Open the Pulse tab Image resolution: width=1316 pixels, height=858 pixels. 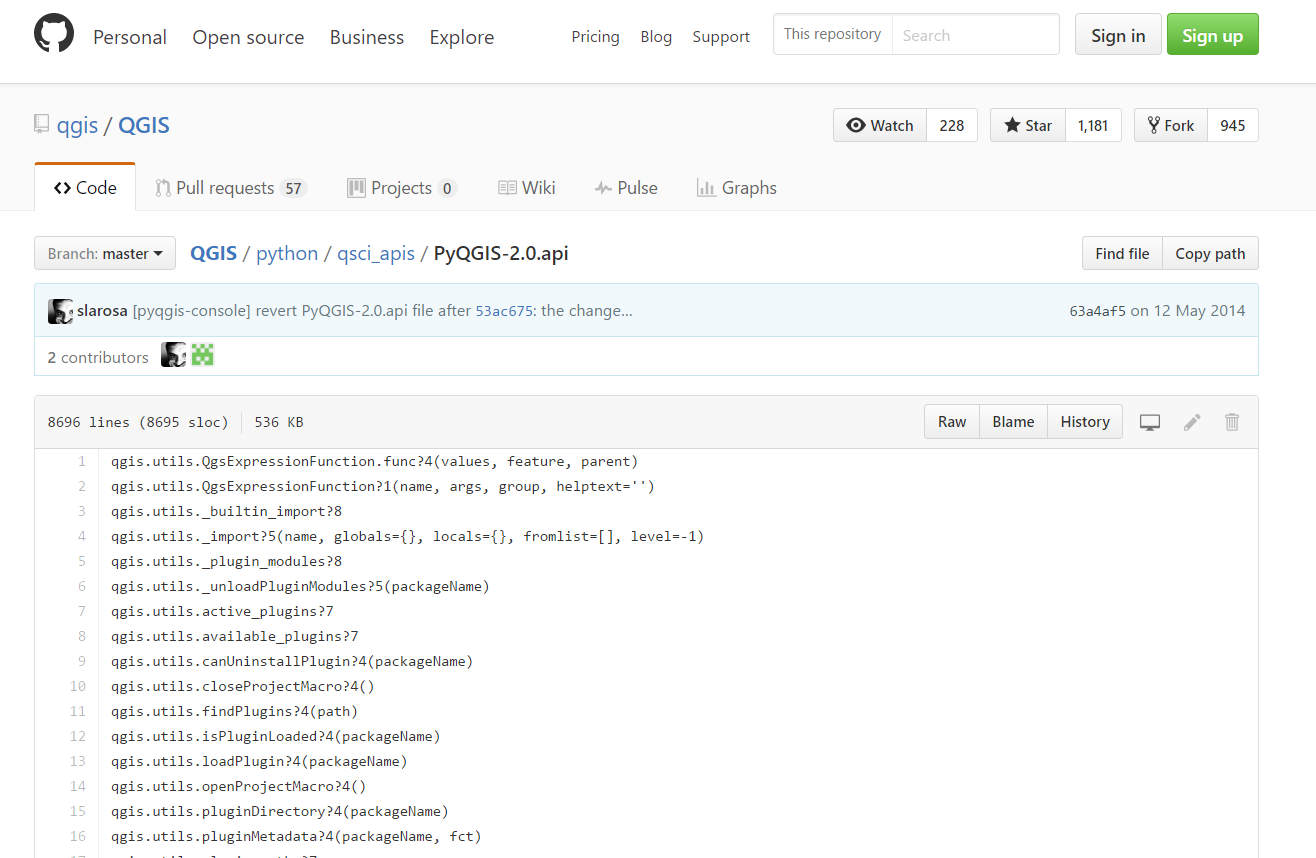coord(626,188)
